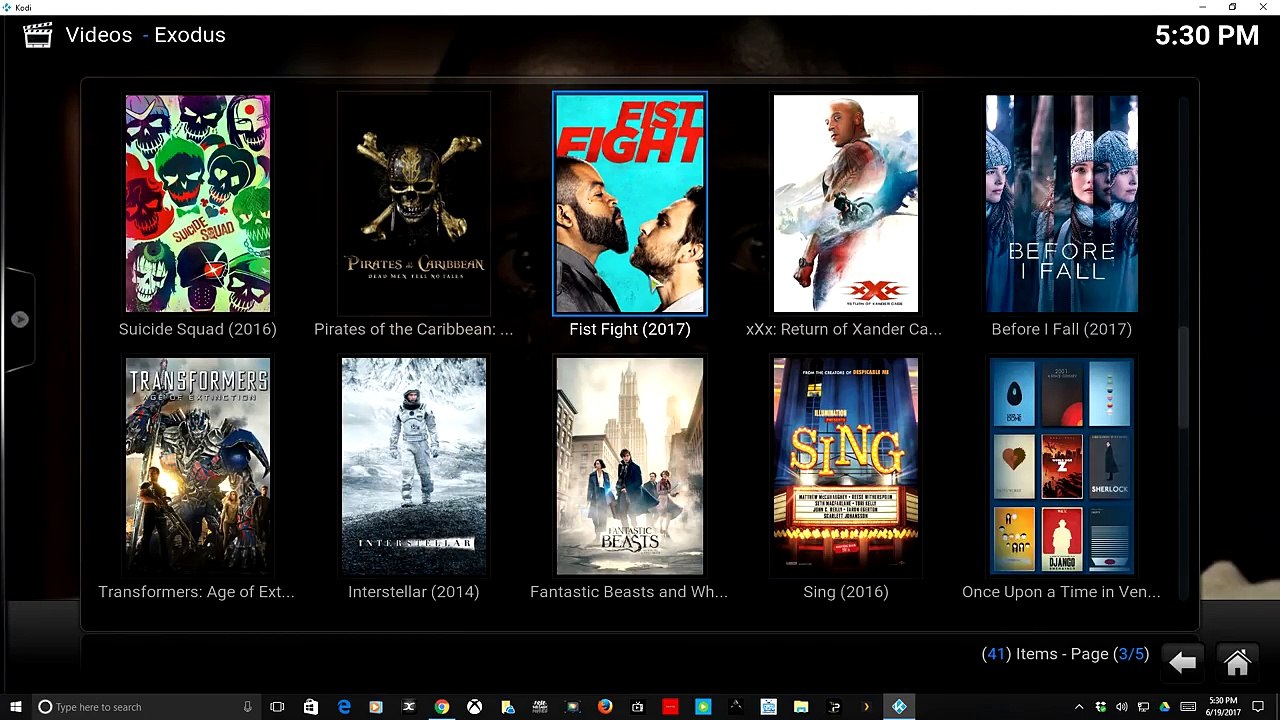Go to the Kodi home screen
1280x720 pixels.
[x=1237, y=662]
